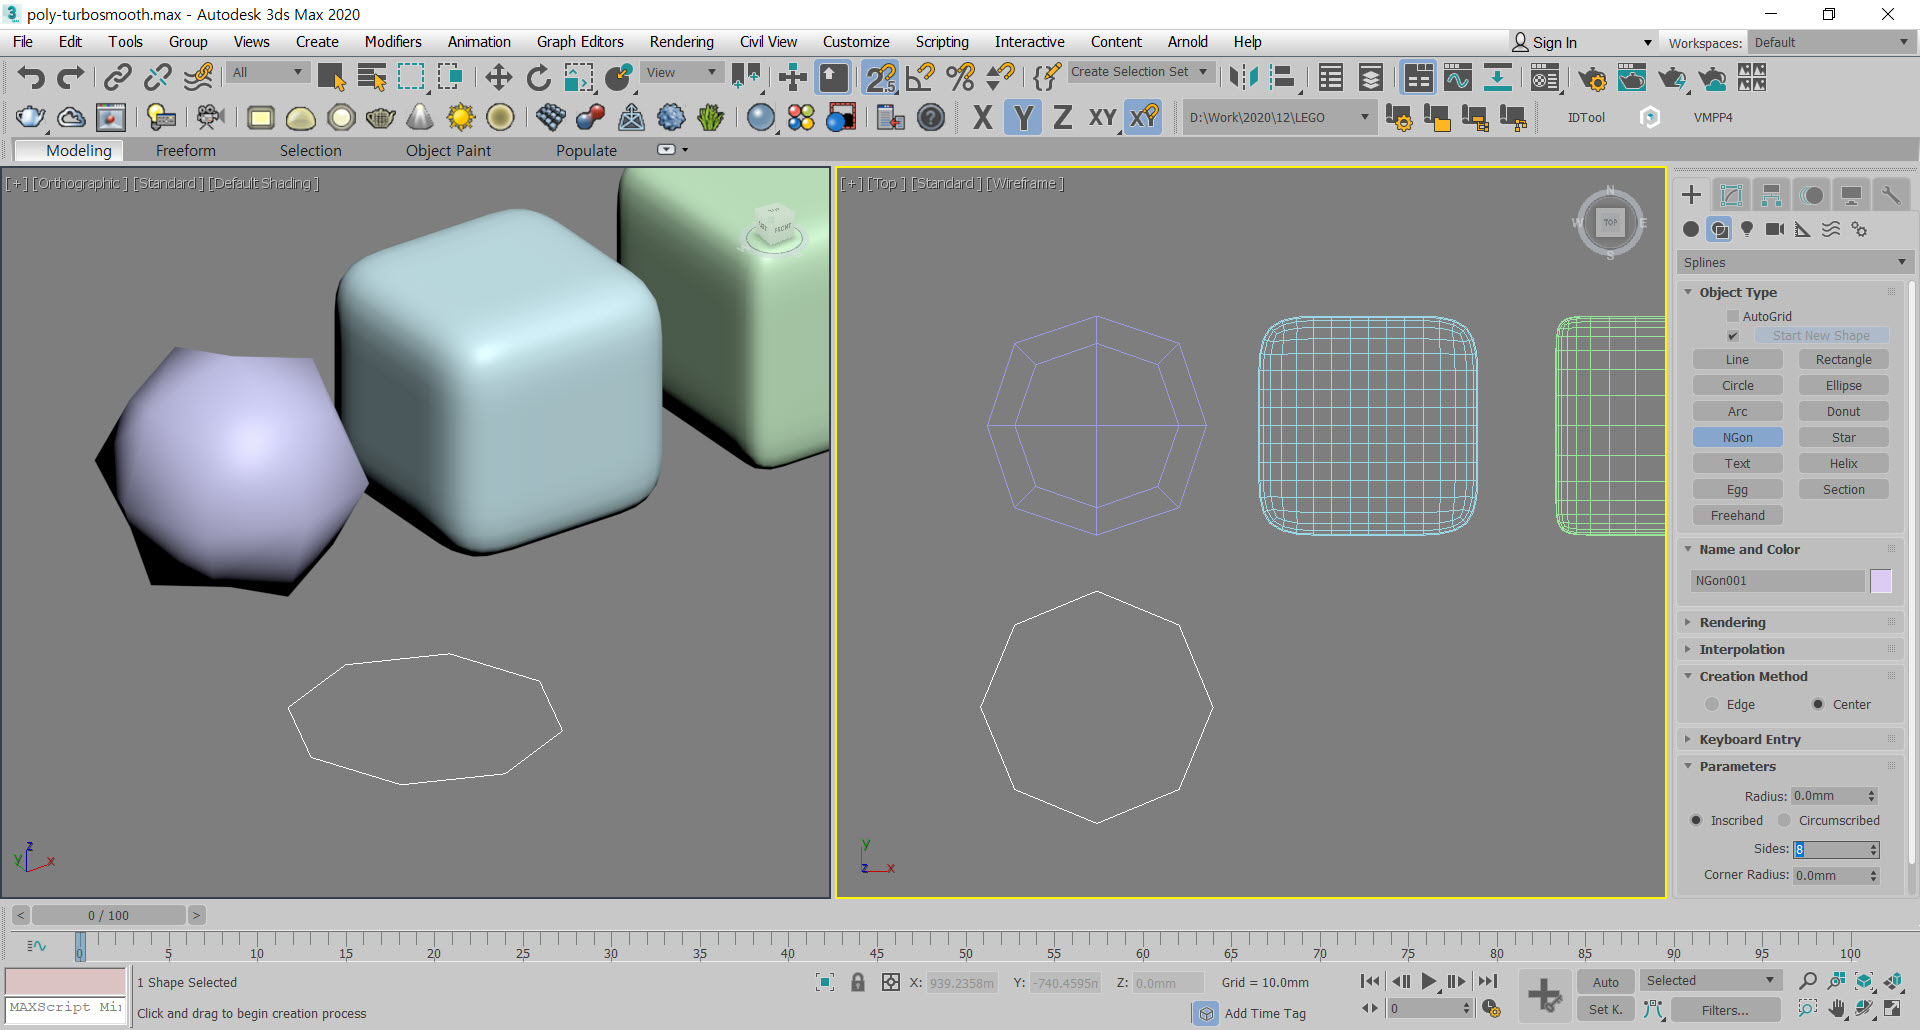Toggle 2.5D Snaps icon
This screenshot has width=1920, height=1030.
881,78
